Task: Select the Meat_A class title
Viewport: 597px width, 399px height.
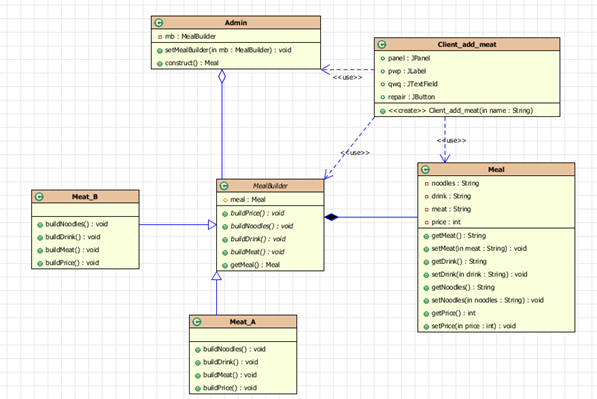Action: pyautogui.click(x=243, y=322)
